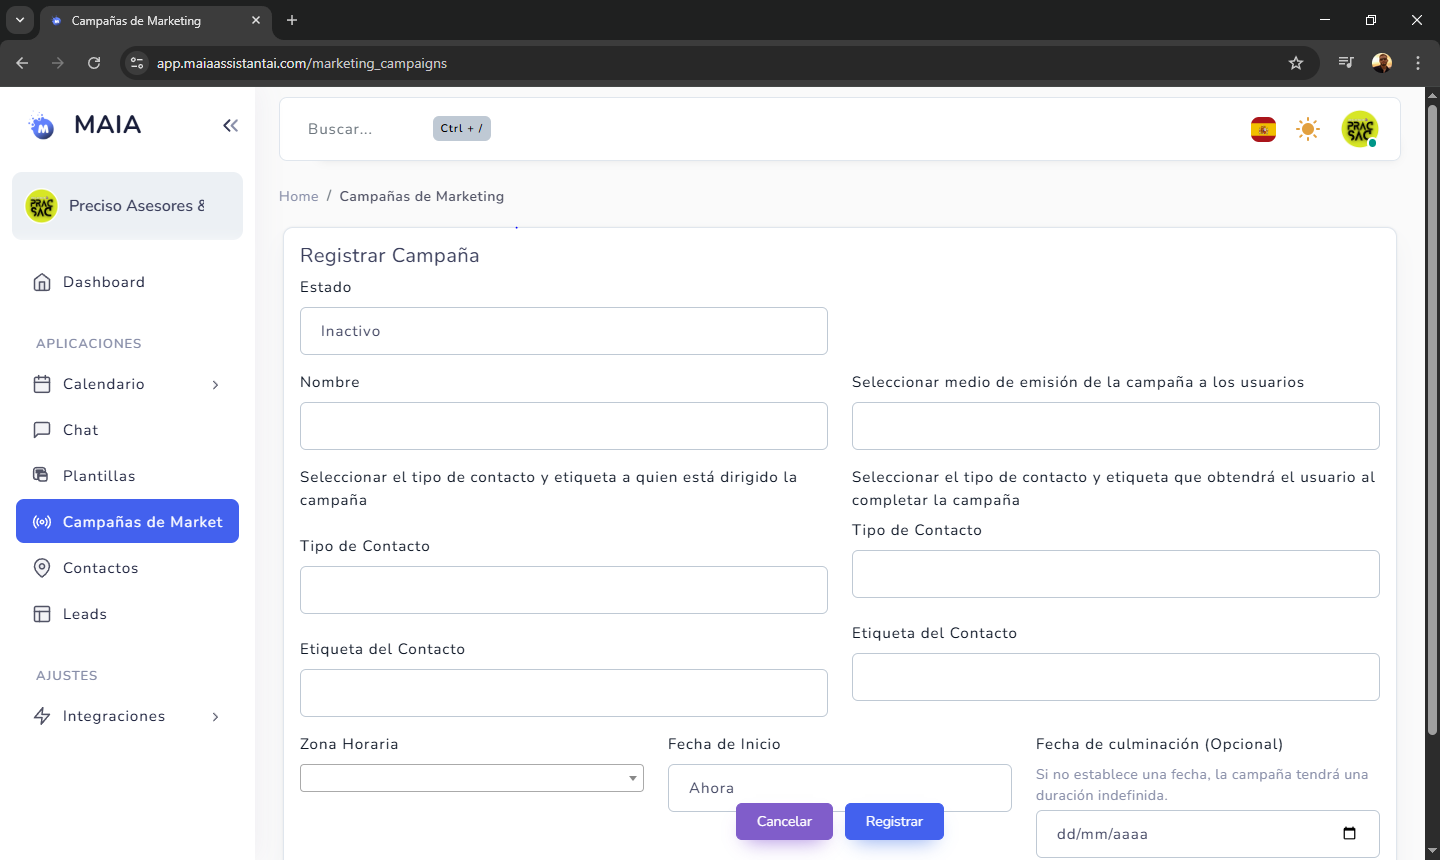This screenshot has width=1440, height=860.
Task: Click the MAIA logo icon
Action: coord(42,125)
